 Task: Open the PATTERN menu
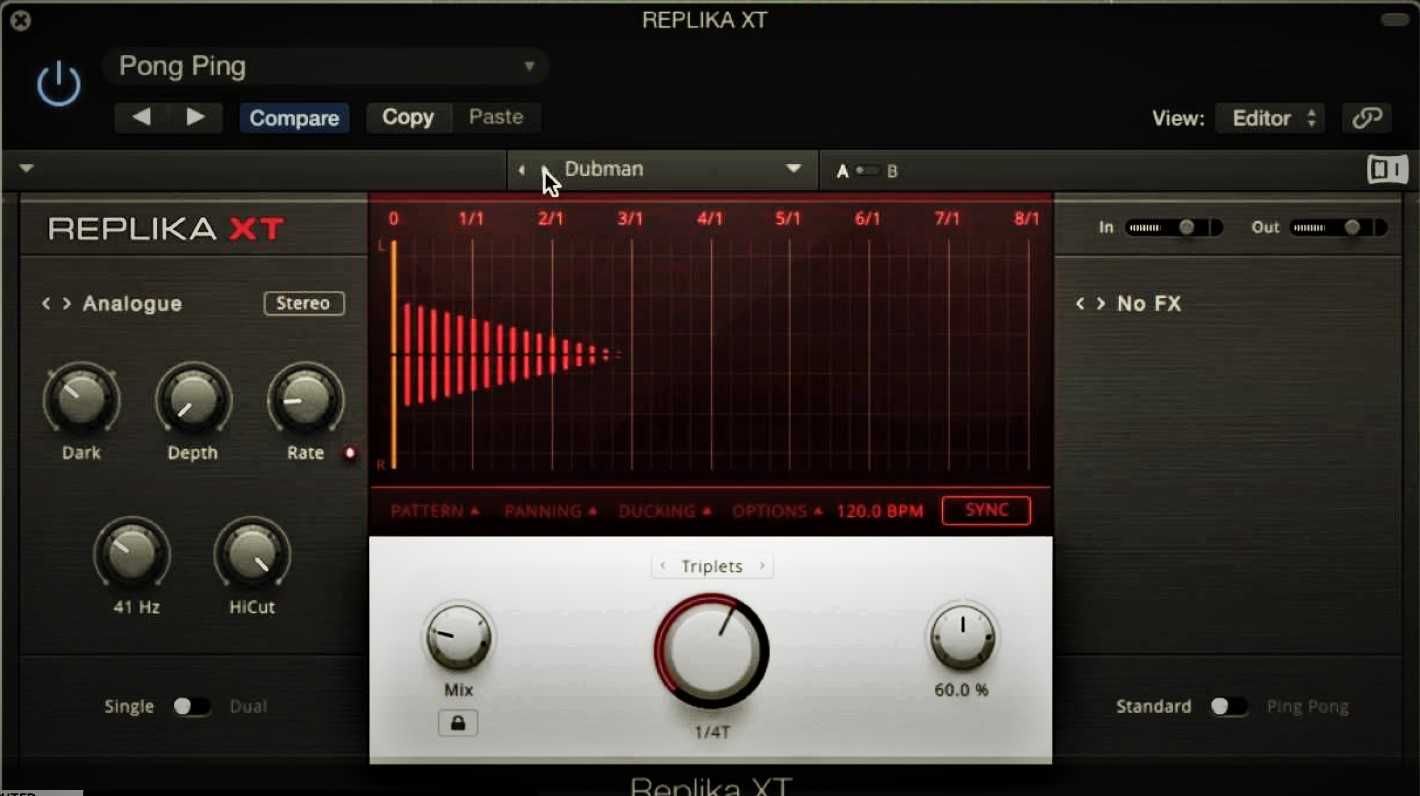coord(435,511)
